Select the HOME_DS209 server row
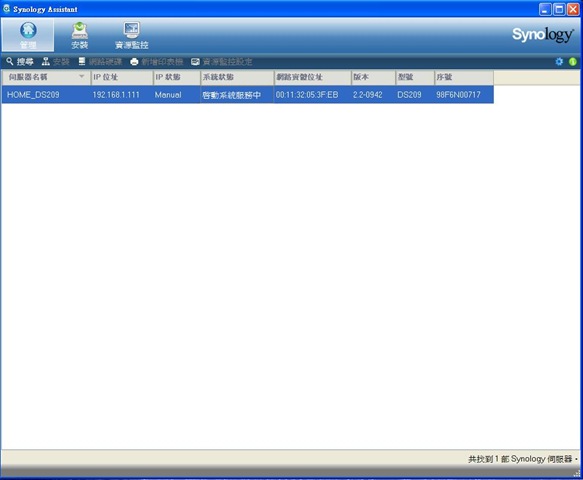This screenshot has height=480, width=583. click(248, 95)
